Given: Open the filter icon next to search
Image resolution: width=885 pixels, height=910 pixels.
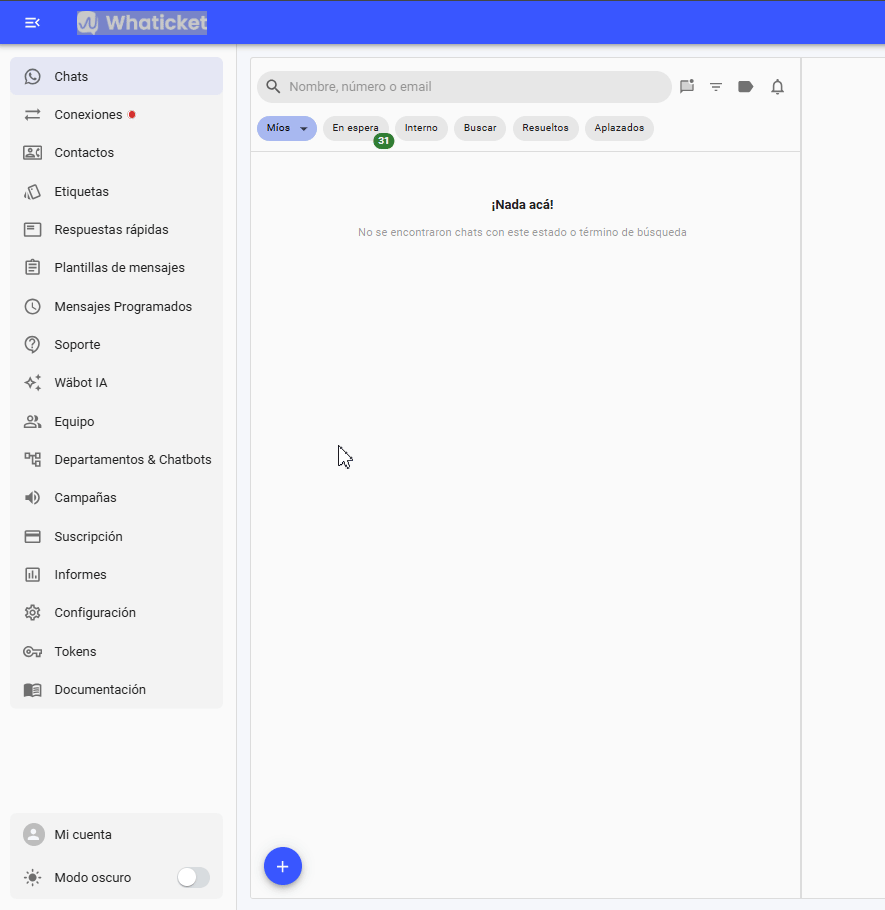Looking at the screenshot, I should coord(716,87).
